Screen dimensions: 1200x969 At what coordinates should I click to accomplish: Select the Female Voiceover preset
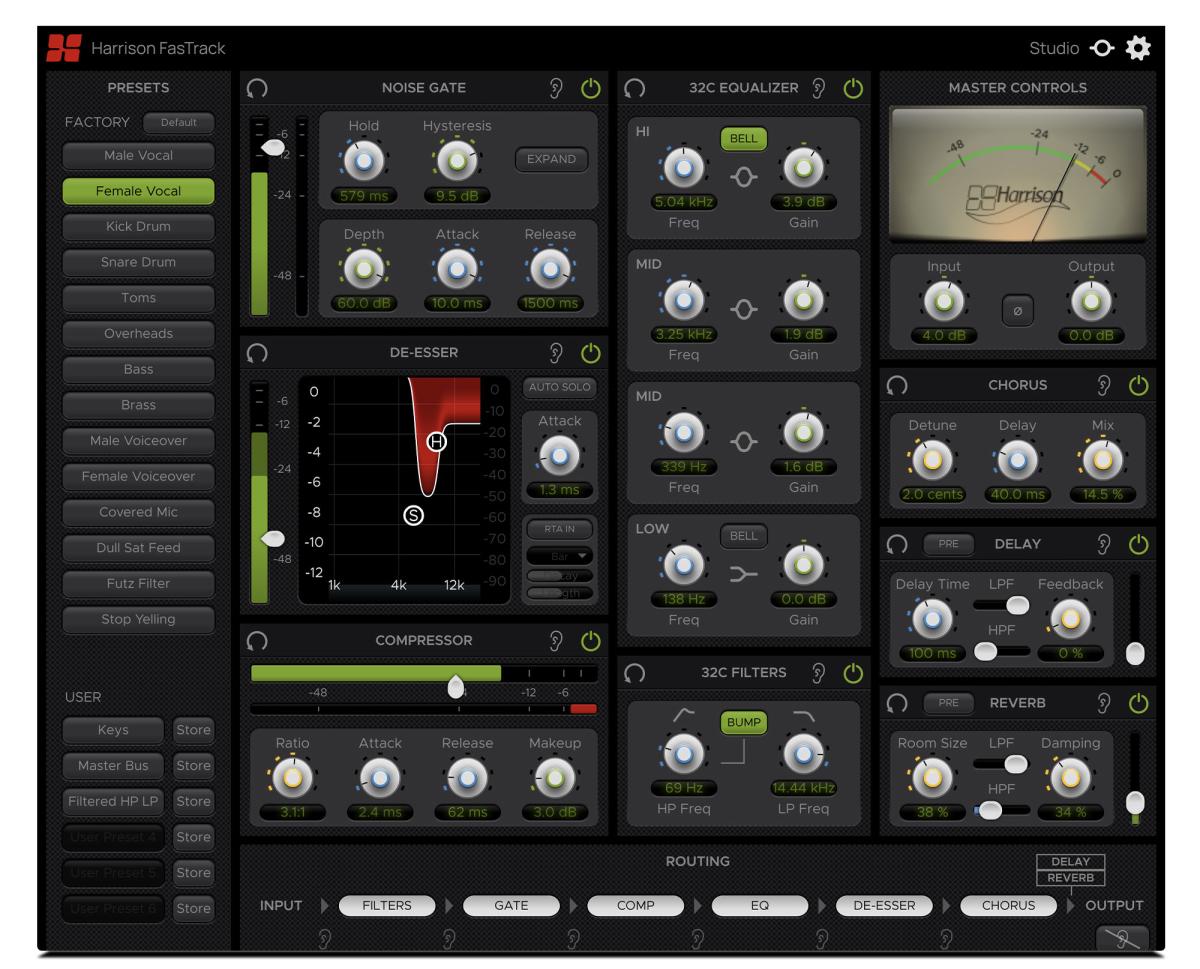click(x=138, y=477)
